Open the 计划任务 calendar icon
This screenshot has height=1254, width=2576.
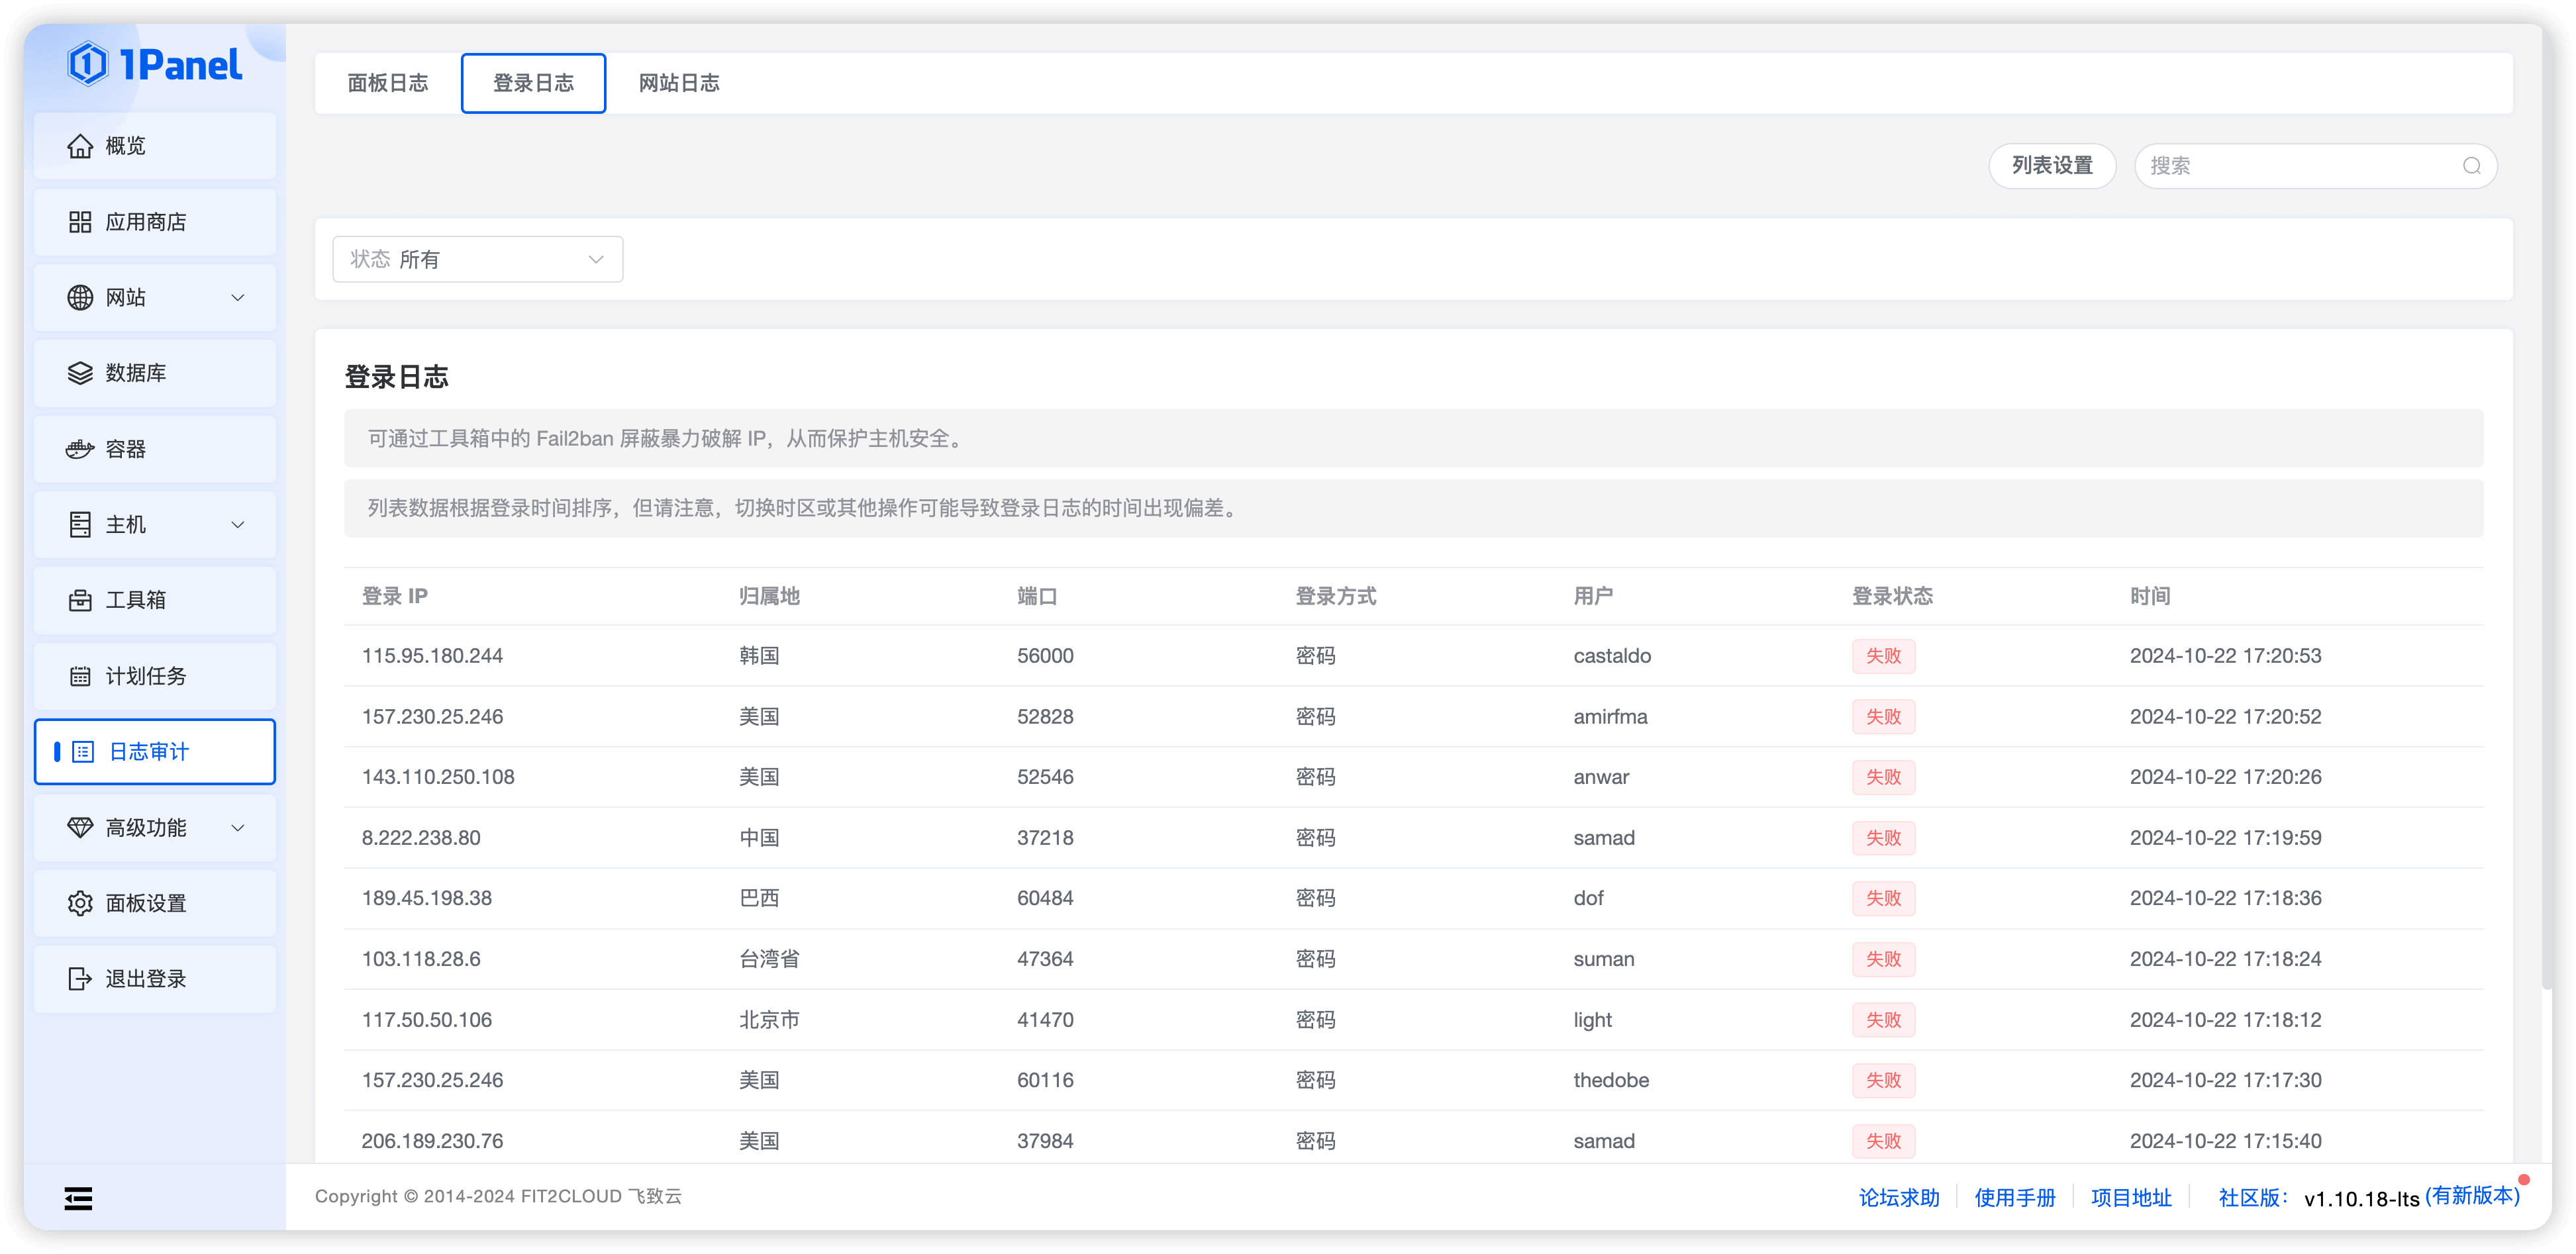click(x=80, y=676)
